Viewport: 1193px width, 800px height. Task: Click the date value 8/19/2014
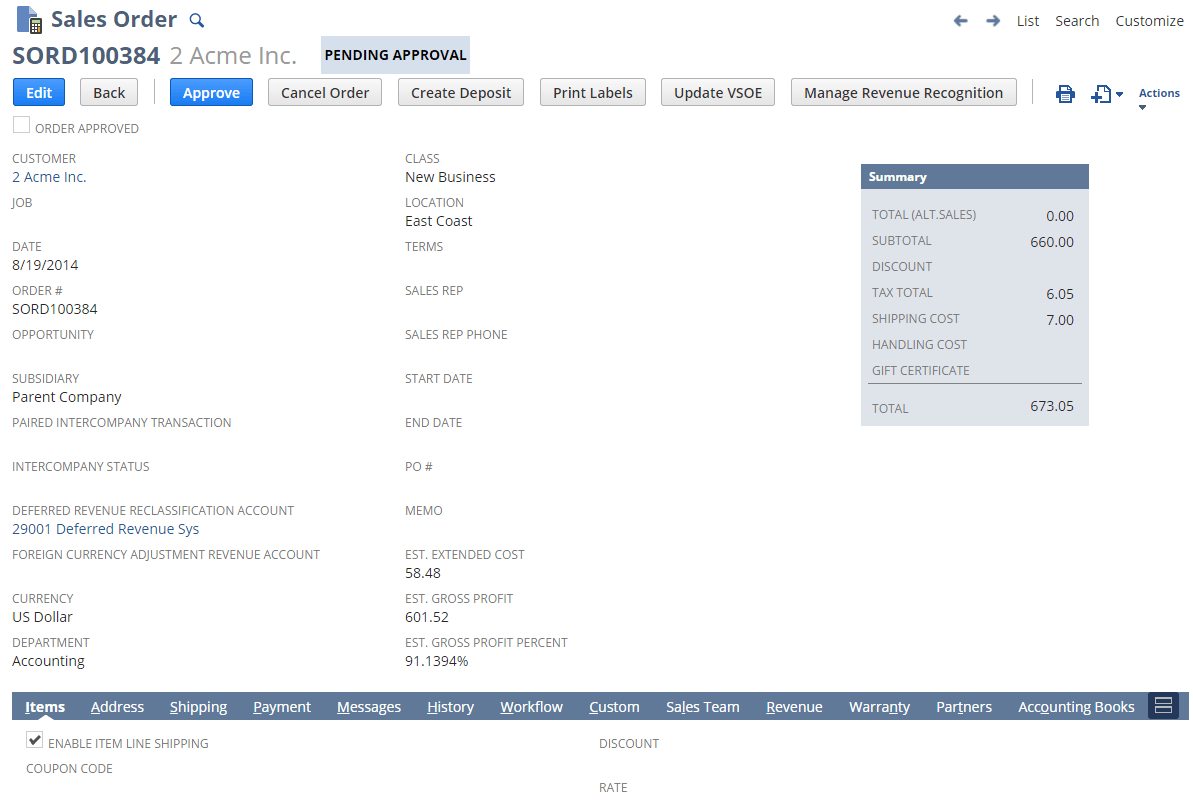[x=45, y=265]
